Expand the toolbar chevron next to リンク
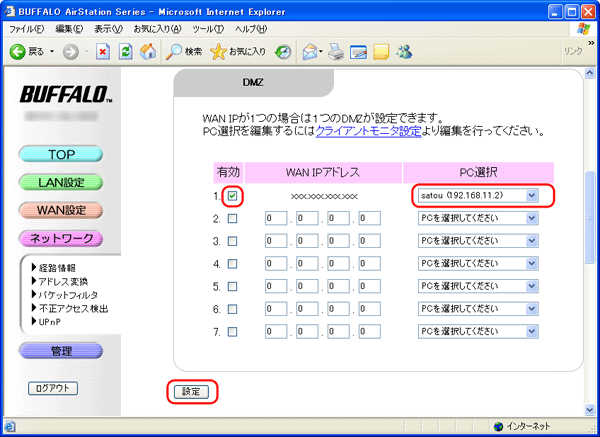This screenshot has height=437, width=600. click(x=592, y=43)
